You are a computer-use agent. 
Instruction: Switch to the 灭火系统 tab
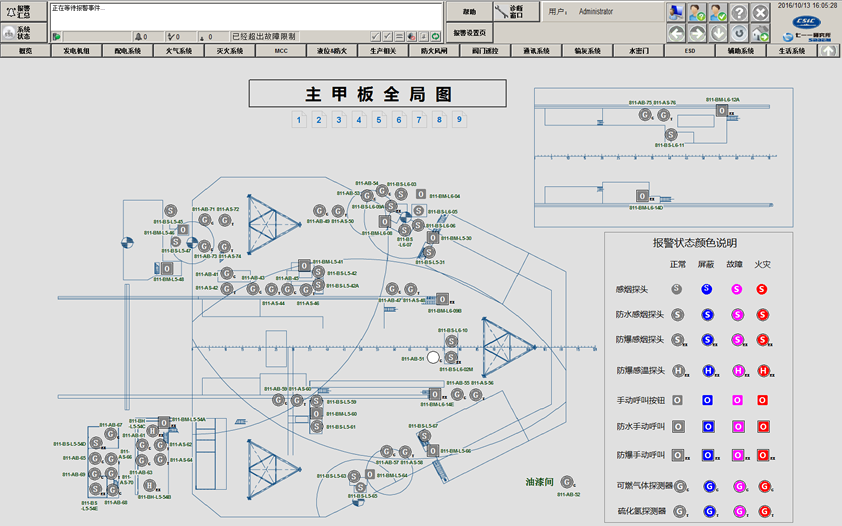pos(230,50)
